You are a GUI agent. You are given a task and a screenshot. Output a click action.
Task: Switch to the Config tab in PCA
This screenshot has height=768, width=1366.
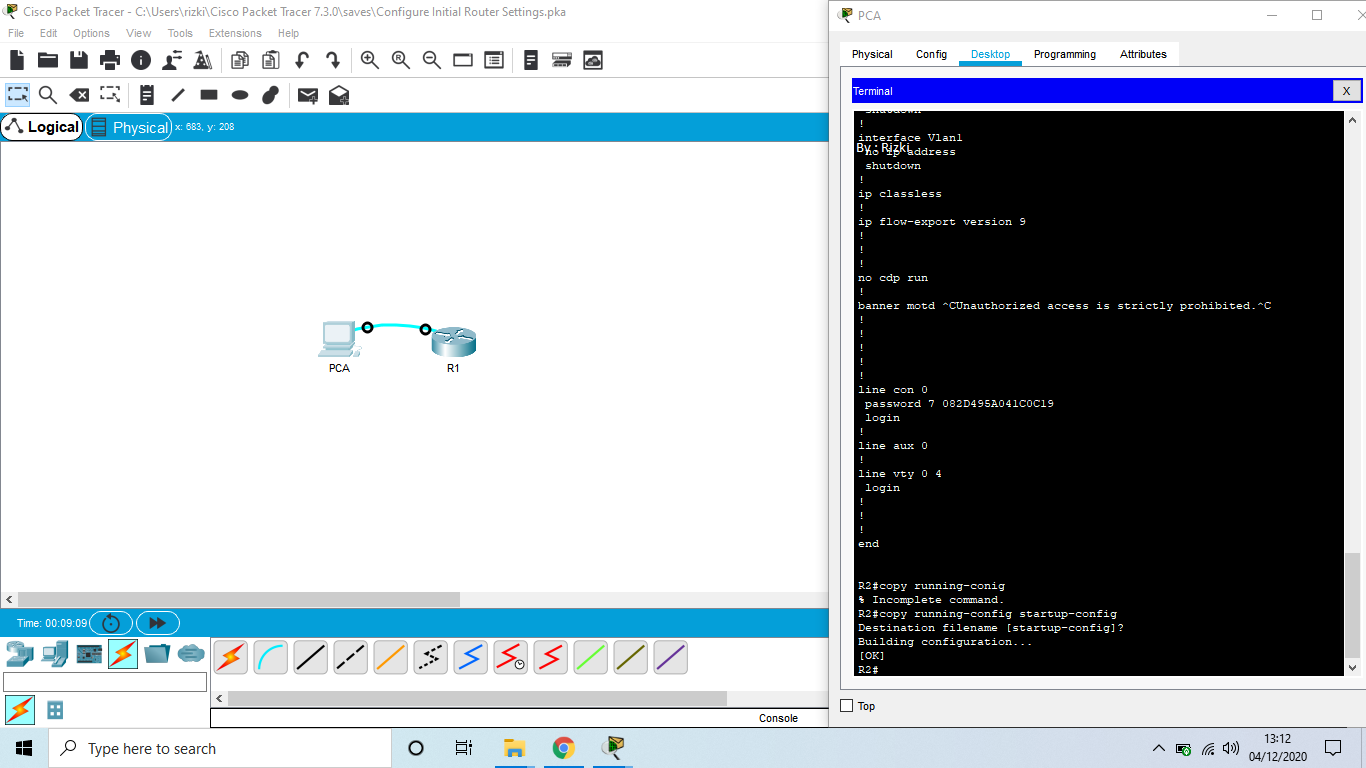coord(931,54)
